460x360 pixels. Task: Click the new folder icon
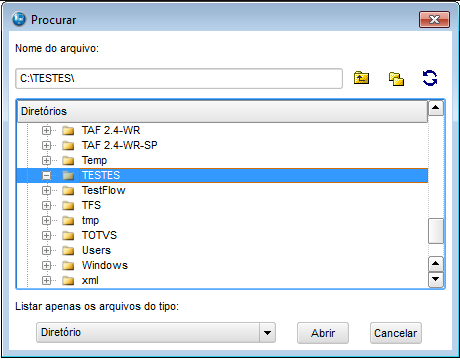396,79
